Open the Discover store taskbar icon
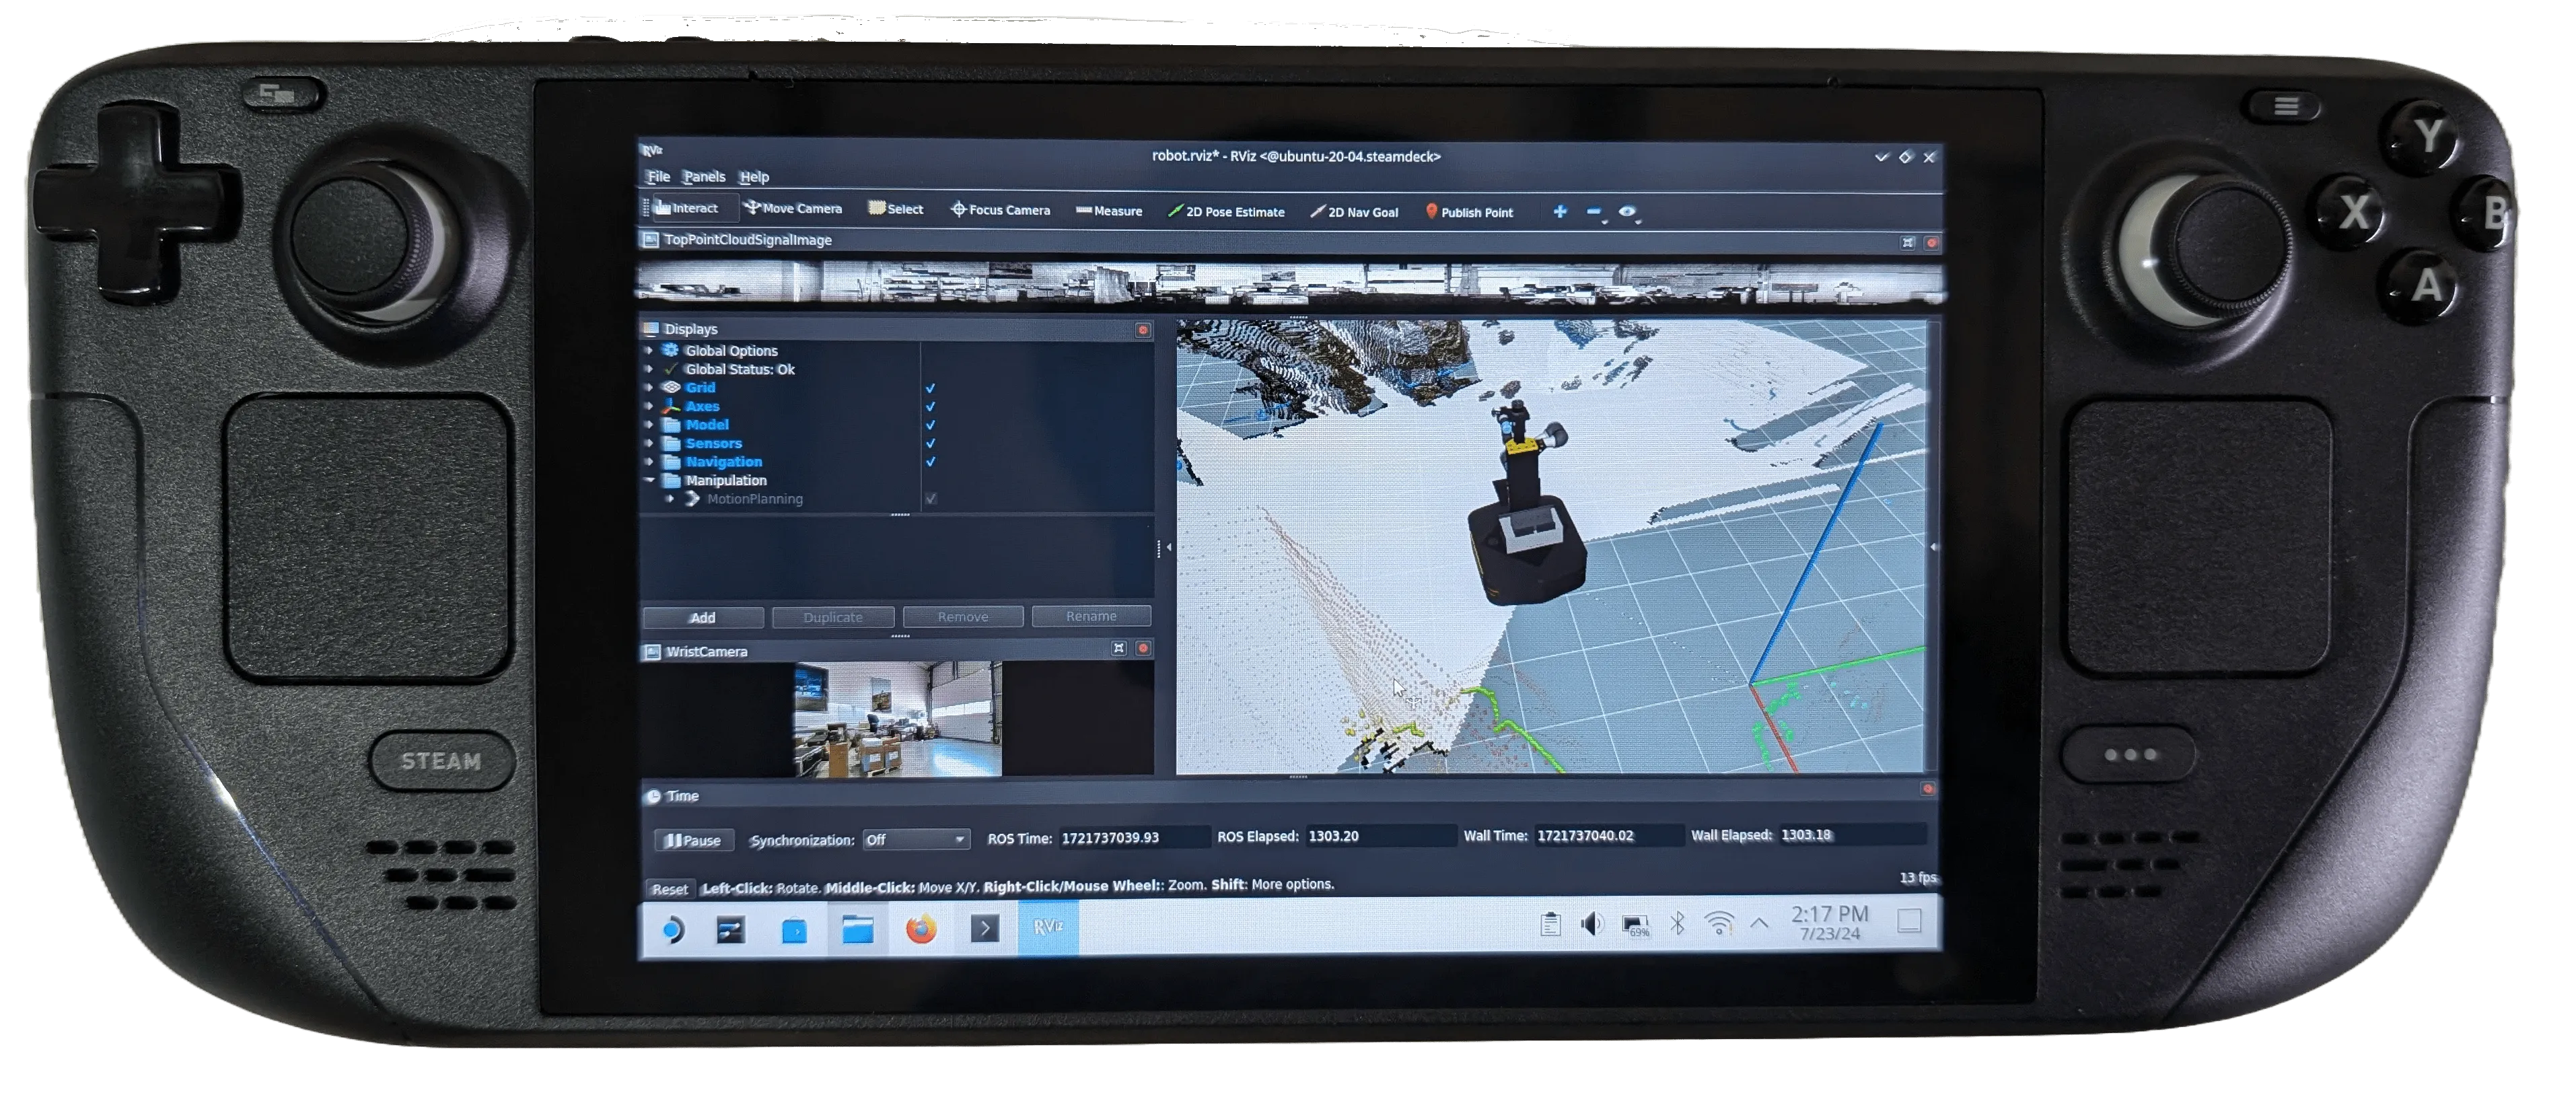 pos(795,930)
